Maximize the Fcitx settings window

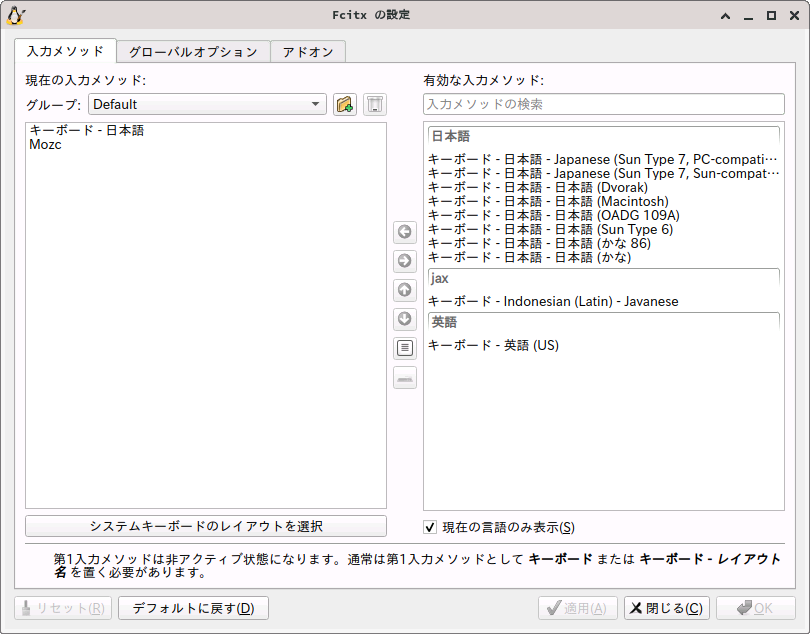click(771, 16)
